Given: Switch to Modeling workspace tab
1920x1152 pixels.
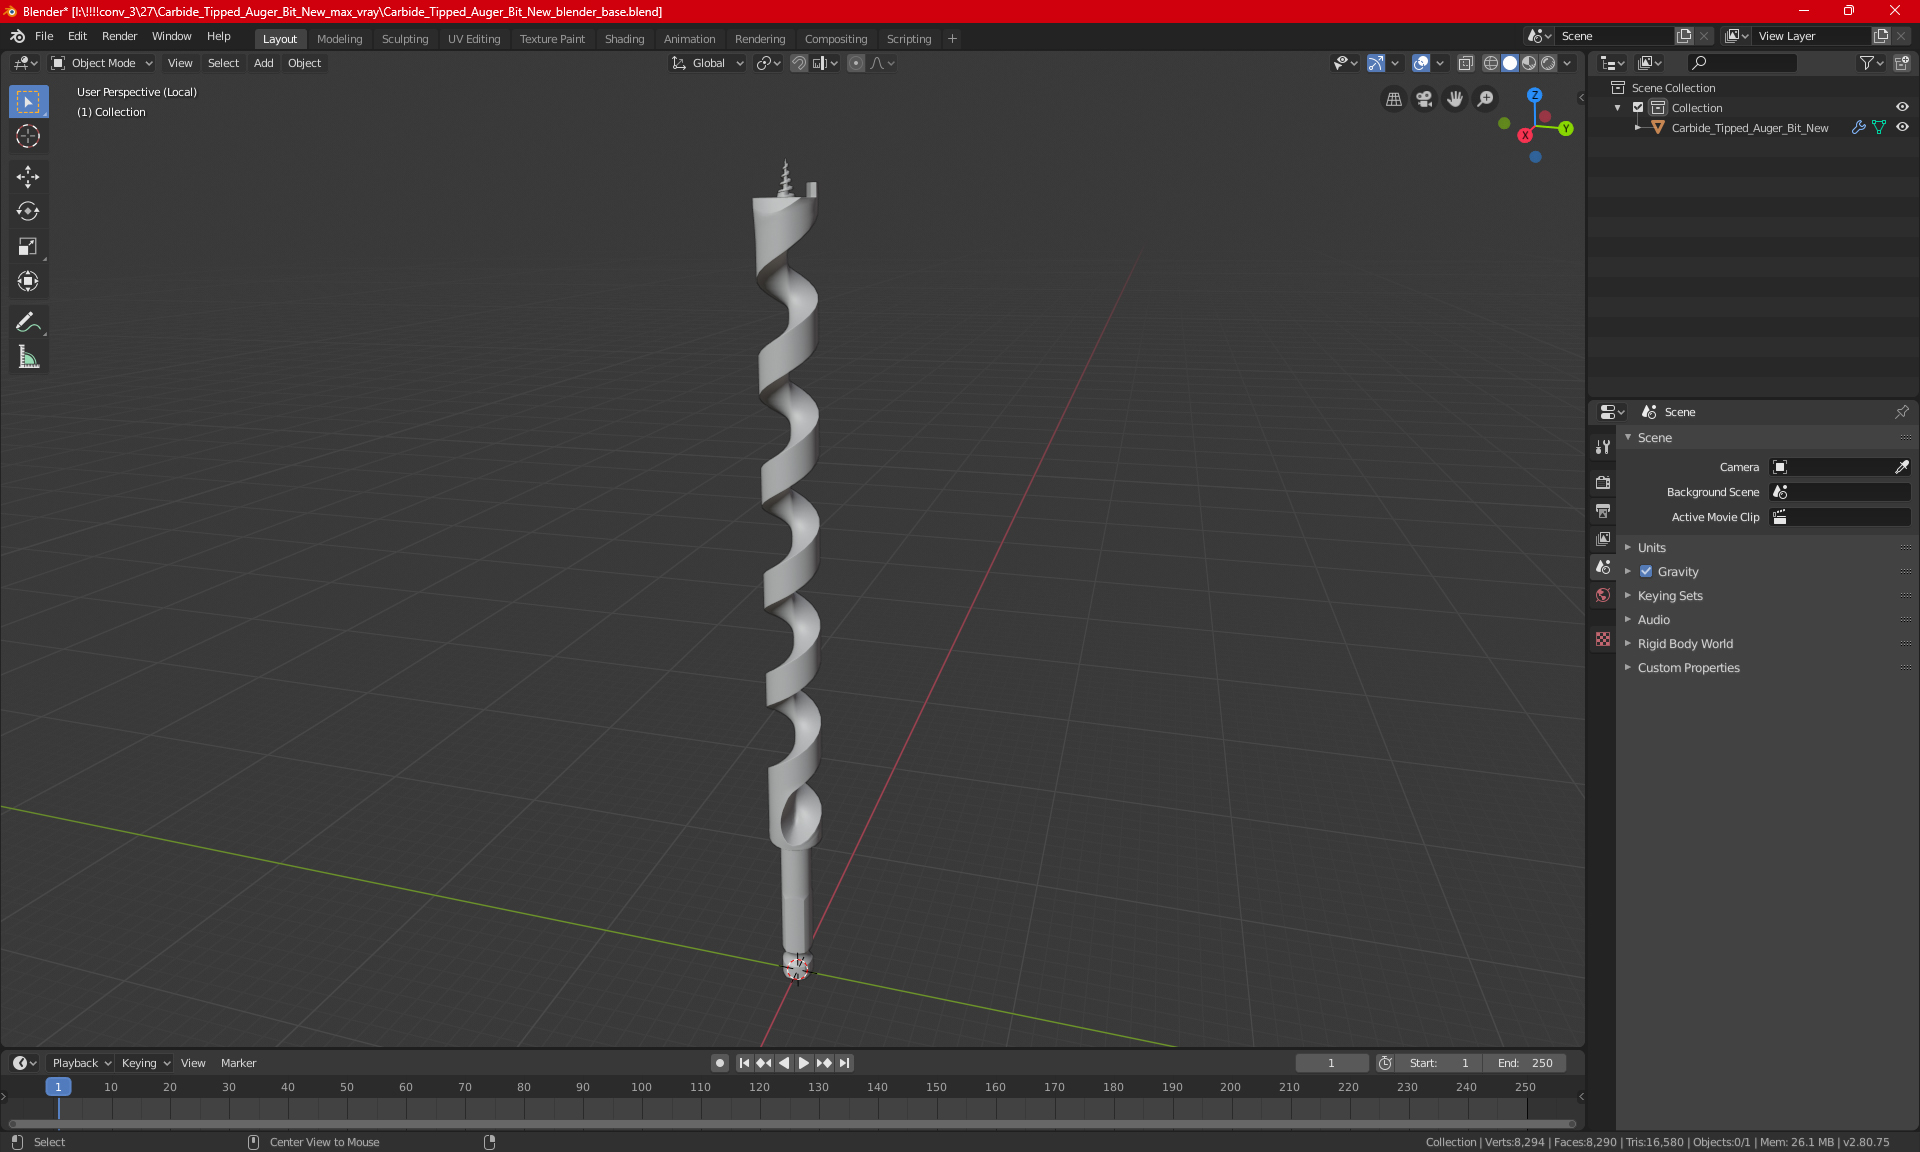Looking at the screenshot, I should click(339, 39).
